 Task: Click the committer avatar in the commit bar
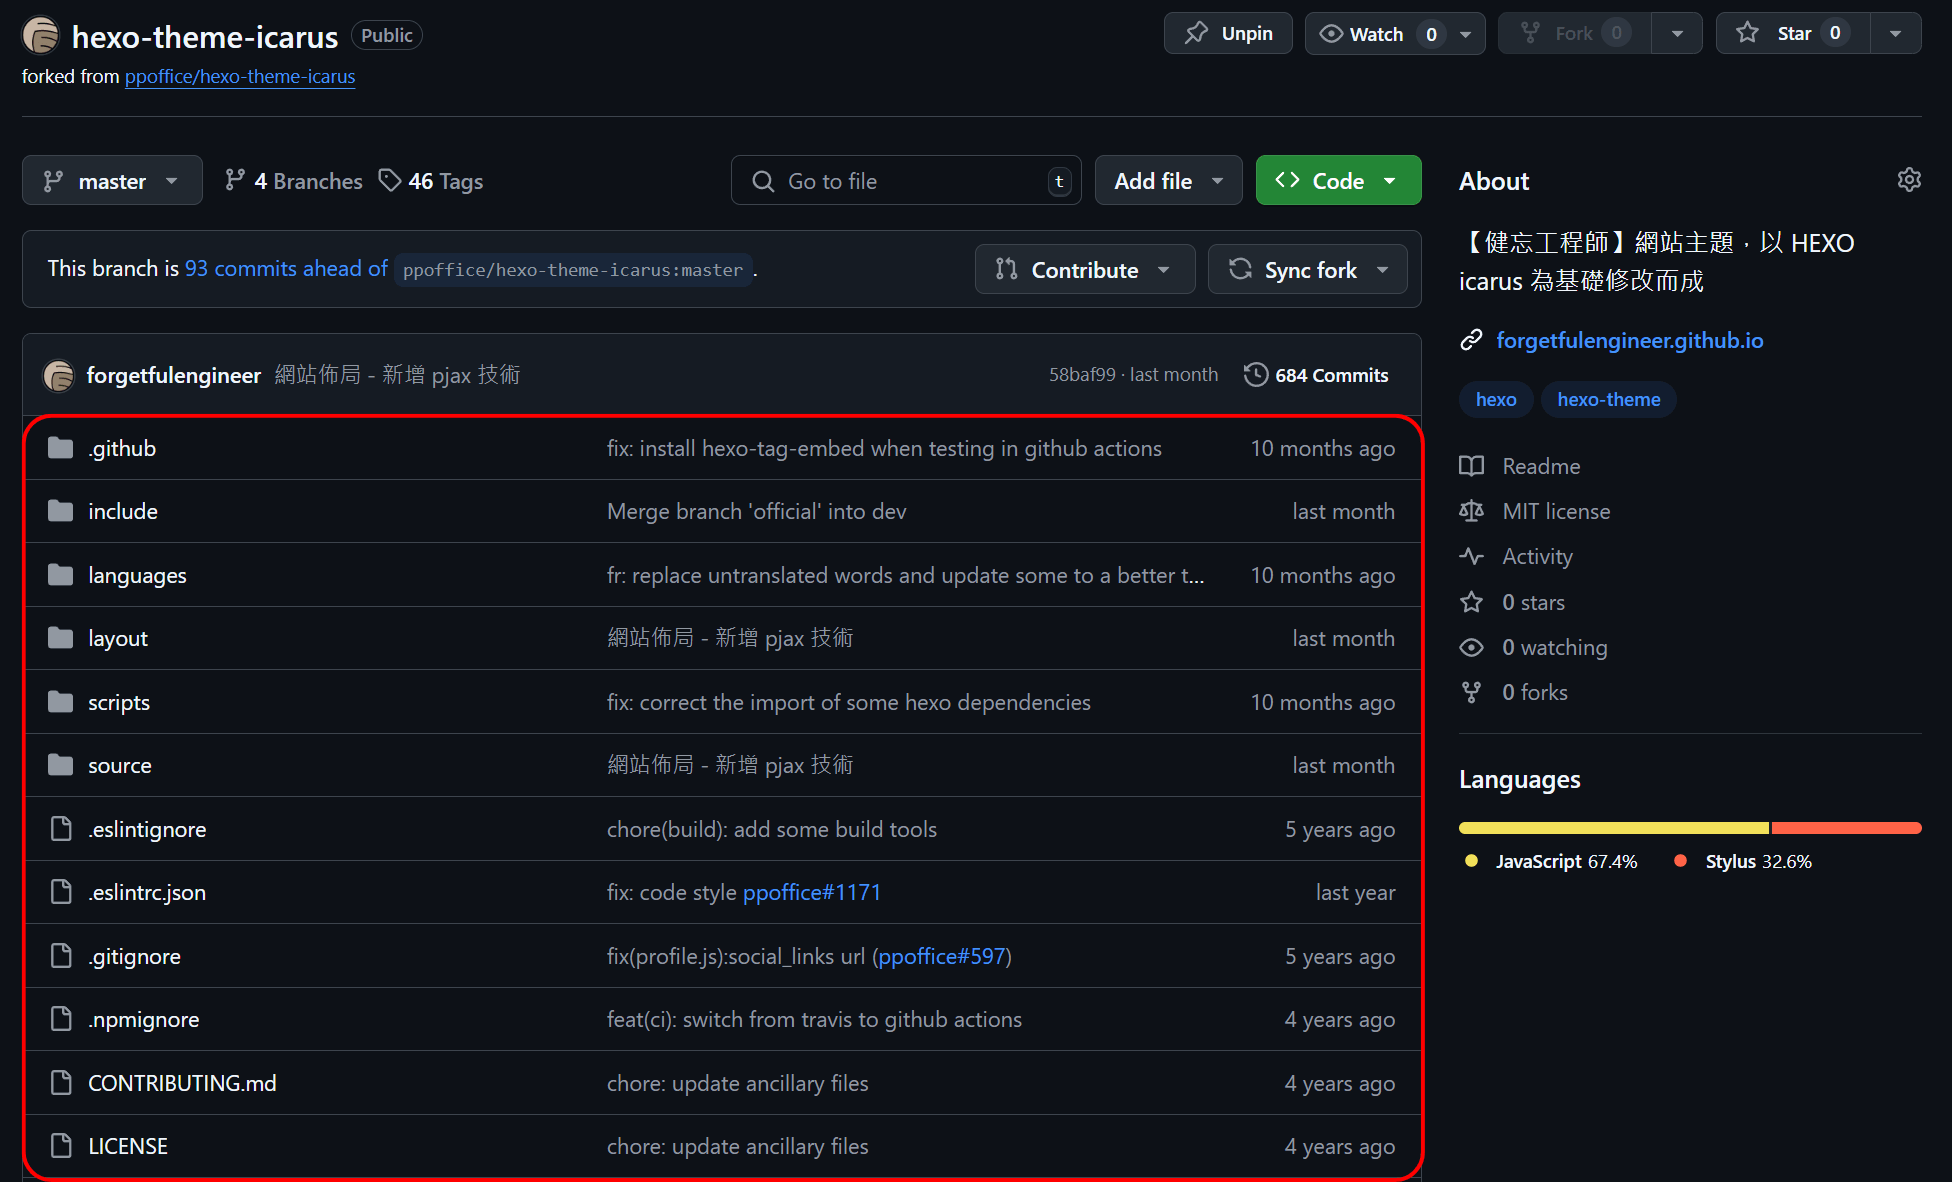(59, 376)
